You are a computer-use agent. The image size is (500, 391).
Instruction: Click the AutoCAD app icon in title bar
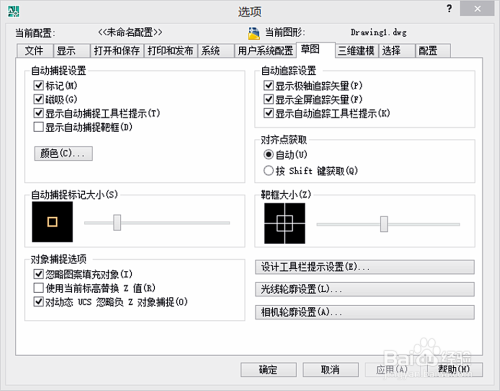tap(14, 11)
